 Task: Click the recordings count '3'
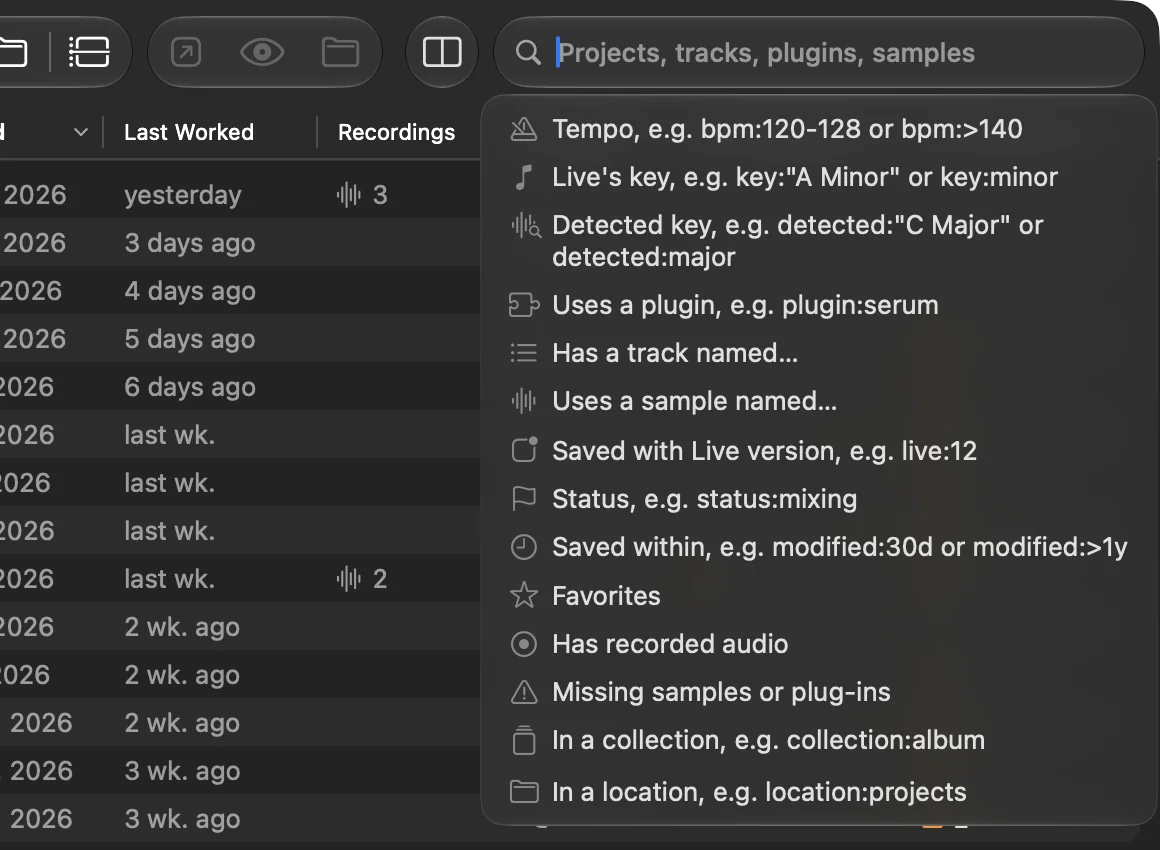click(380, 195)
